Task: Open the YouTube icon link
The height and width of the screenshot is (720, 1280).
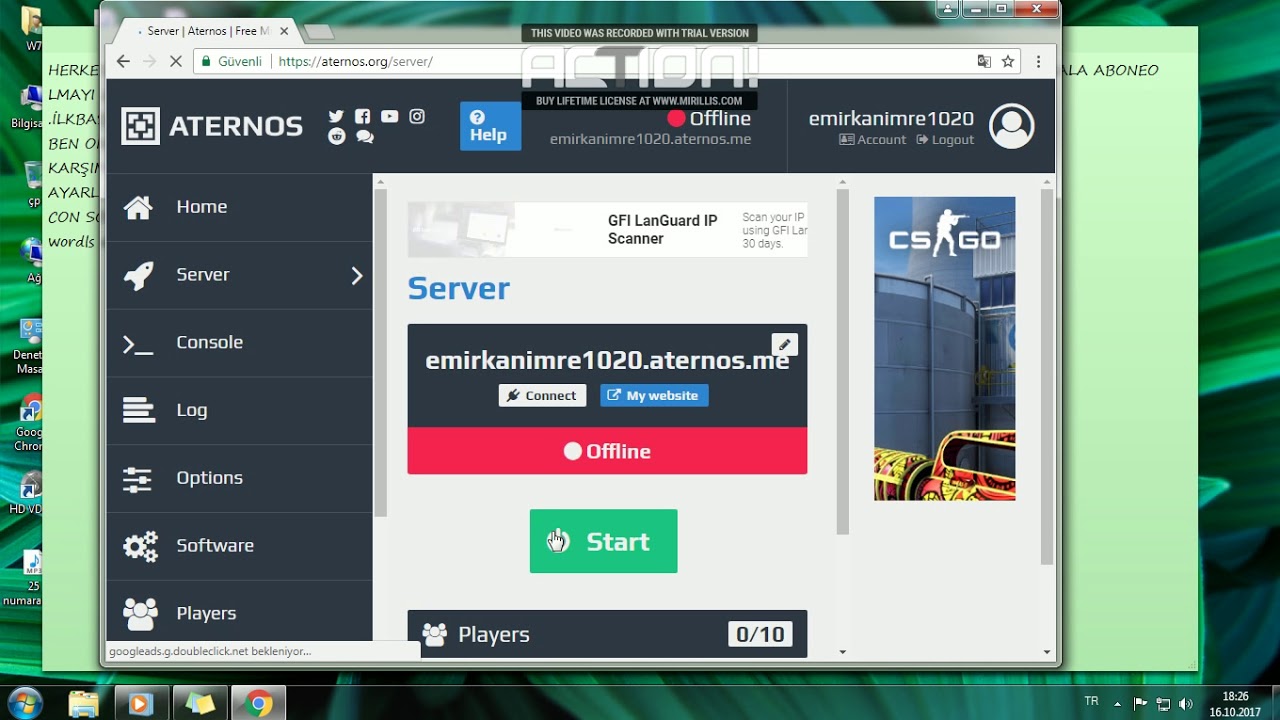Action: [389, 116]
